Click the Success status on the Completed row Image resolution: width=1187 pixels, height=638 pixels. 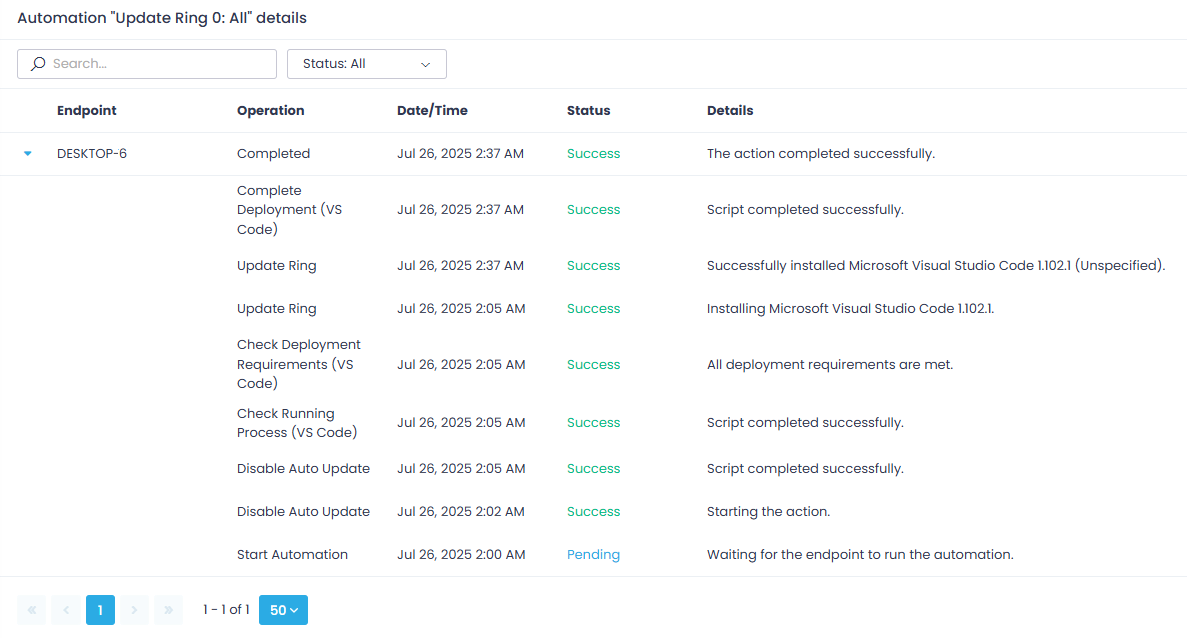(x=593, y=153)
